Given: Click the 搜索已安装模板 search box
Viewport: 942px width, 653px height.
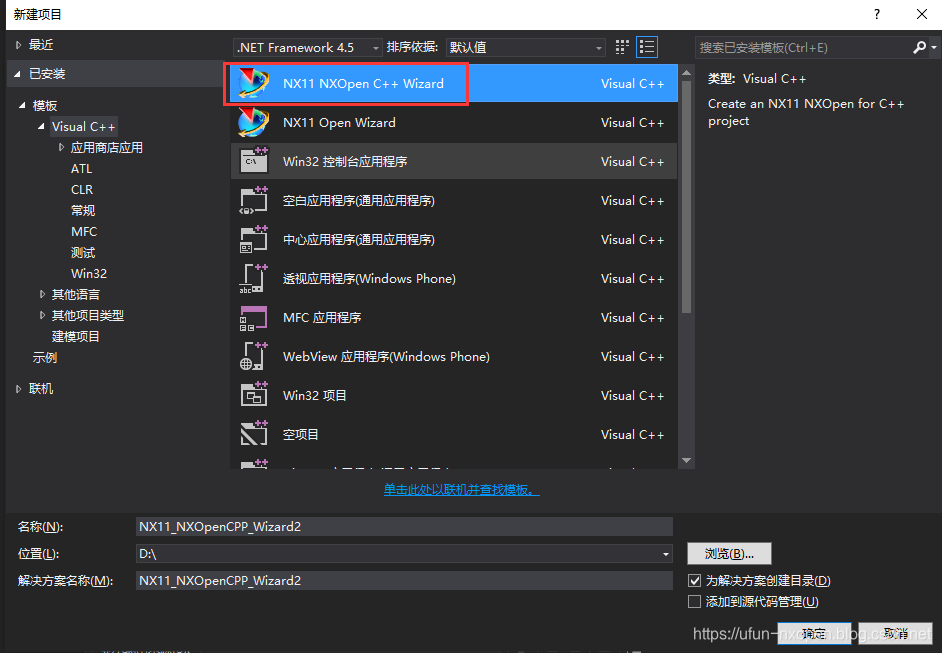Looking at the screenshot, I should point(803,47).
